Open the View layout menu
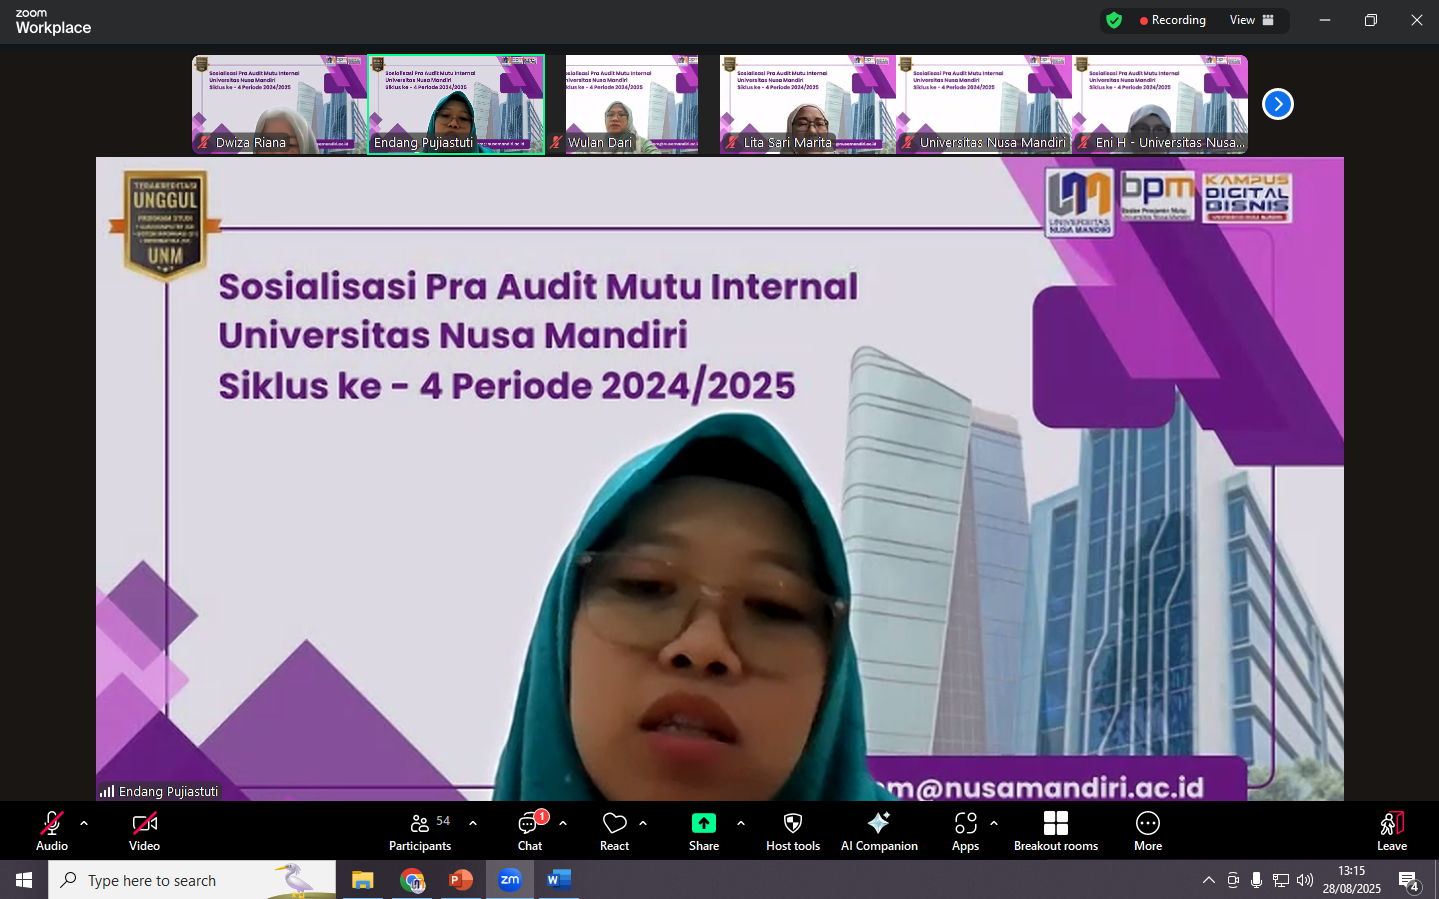Image resolution: width=1439 pixels, height=899 pixels. coord(1252,20)
